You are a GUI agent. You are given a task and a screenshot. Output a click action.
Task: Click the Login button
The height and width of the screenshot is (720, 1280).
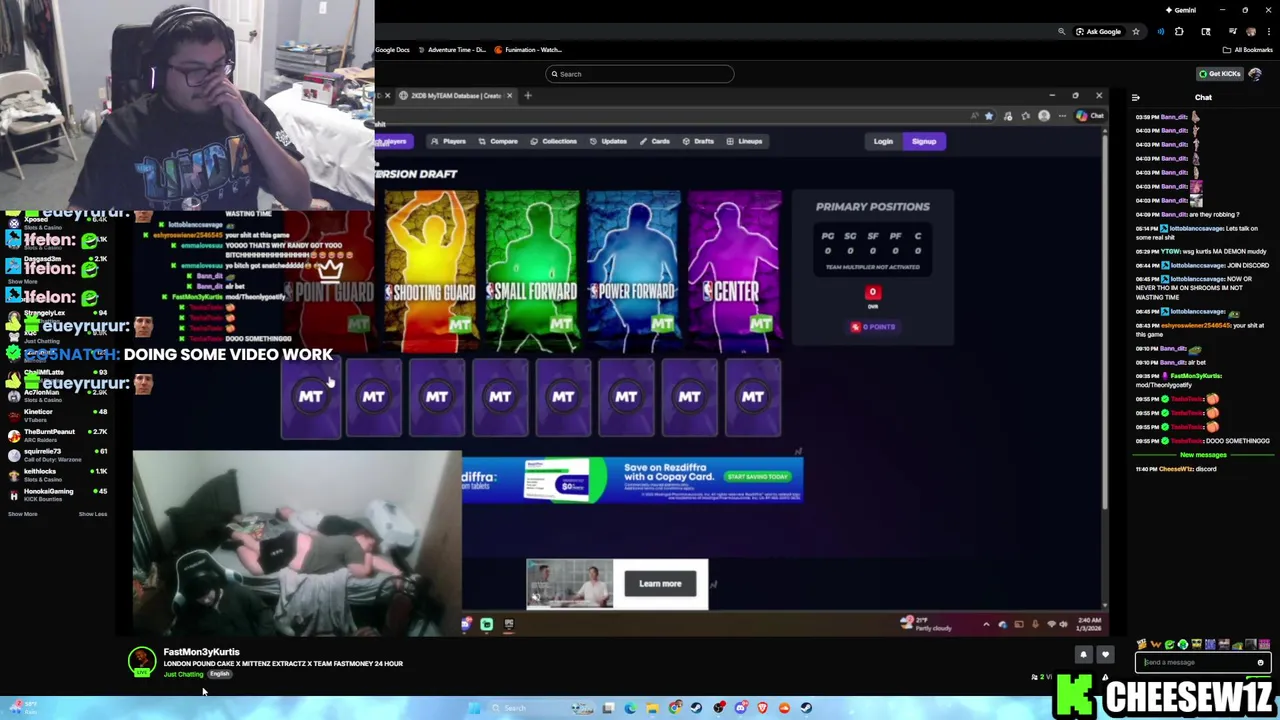(x=883, y=141)
